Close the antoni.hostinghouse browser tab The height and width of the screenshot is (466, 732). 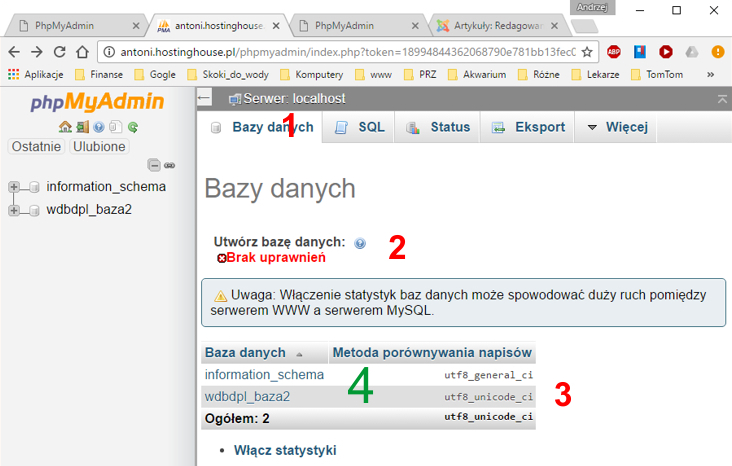tap(276, 26)
